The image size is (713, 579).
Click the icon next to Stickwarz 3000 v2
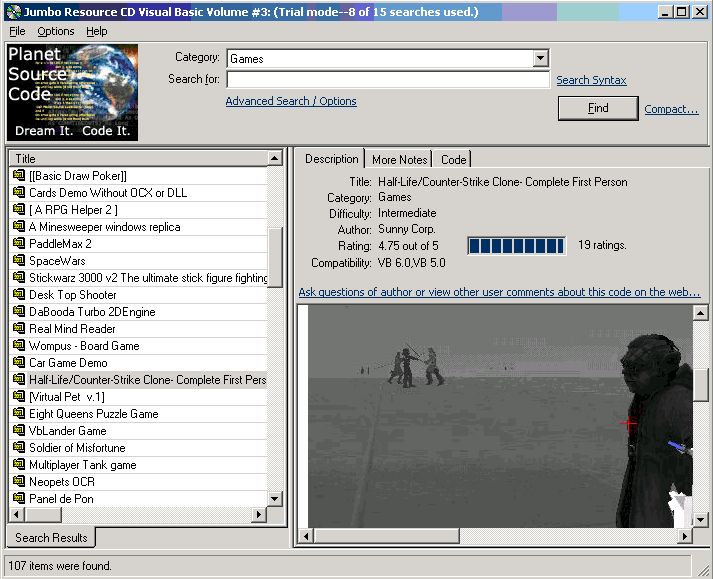pos(19,277)
